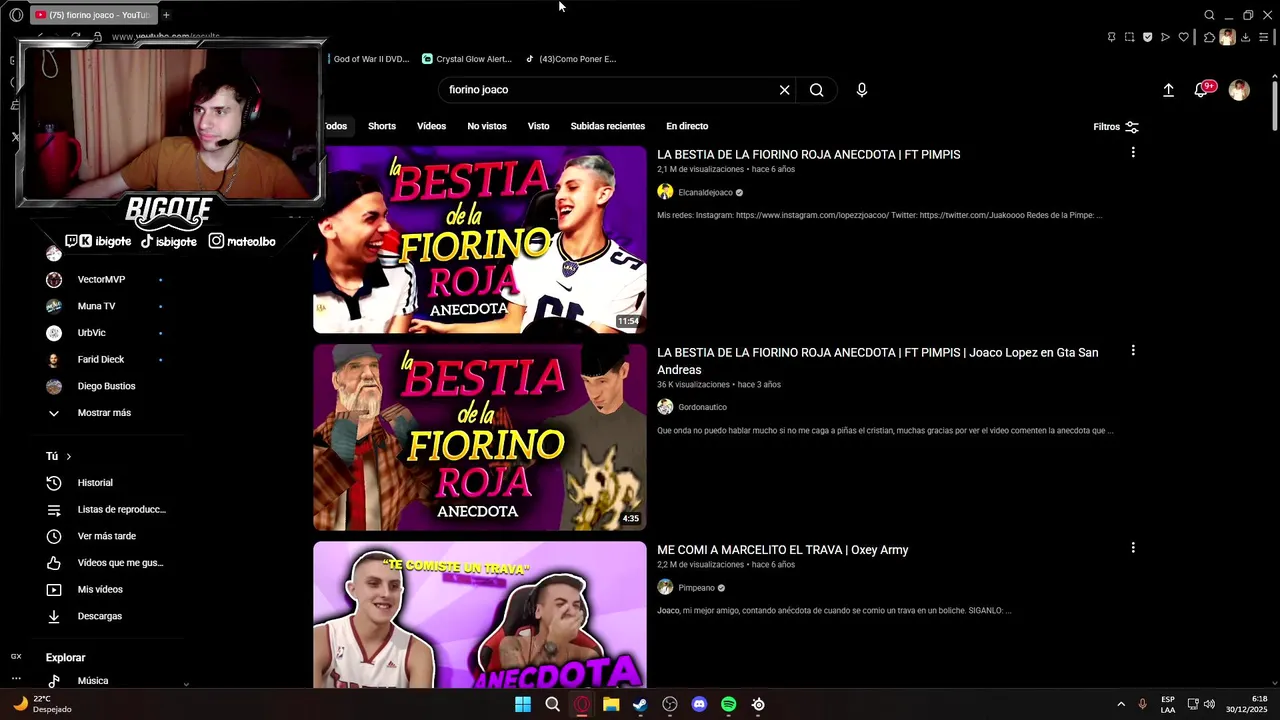The width and height of the screenshot is (1280, 720).
Task: Click the Opera My Flow send icon
Action: pyautogui.click(x=1165, y=37)
